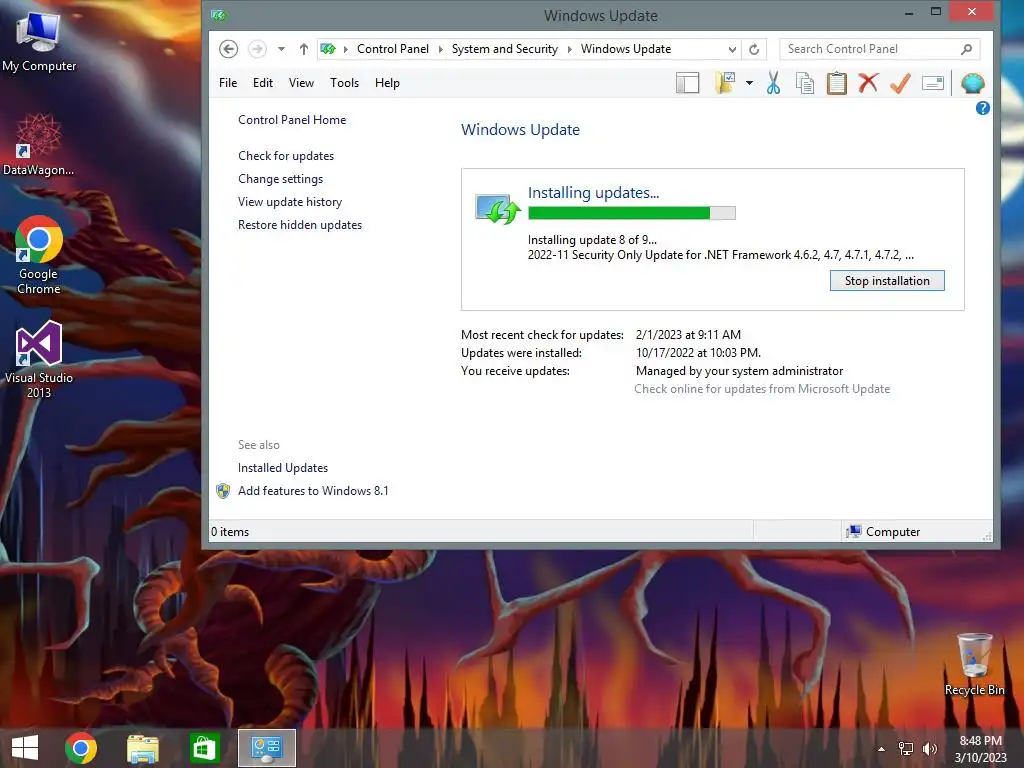
Task: Click the Back navigation arrow
Action: tap(228, 49)
